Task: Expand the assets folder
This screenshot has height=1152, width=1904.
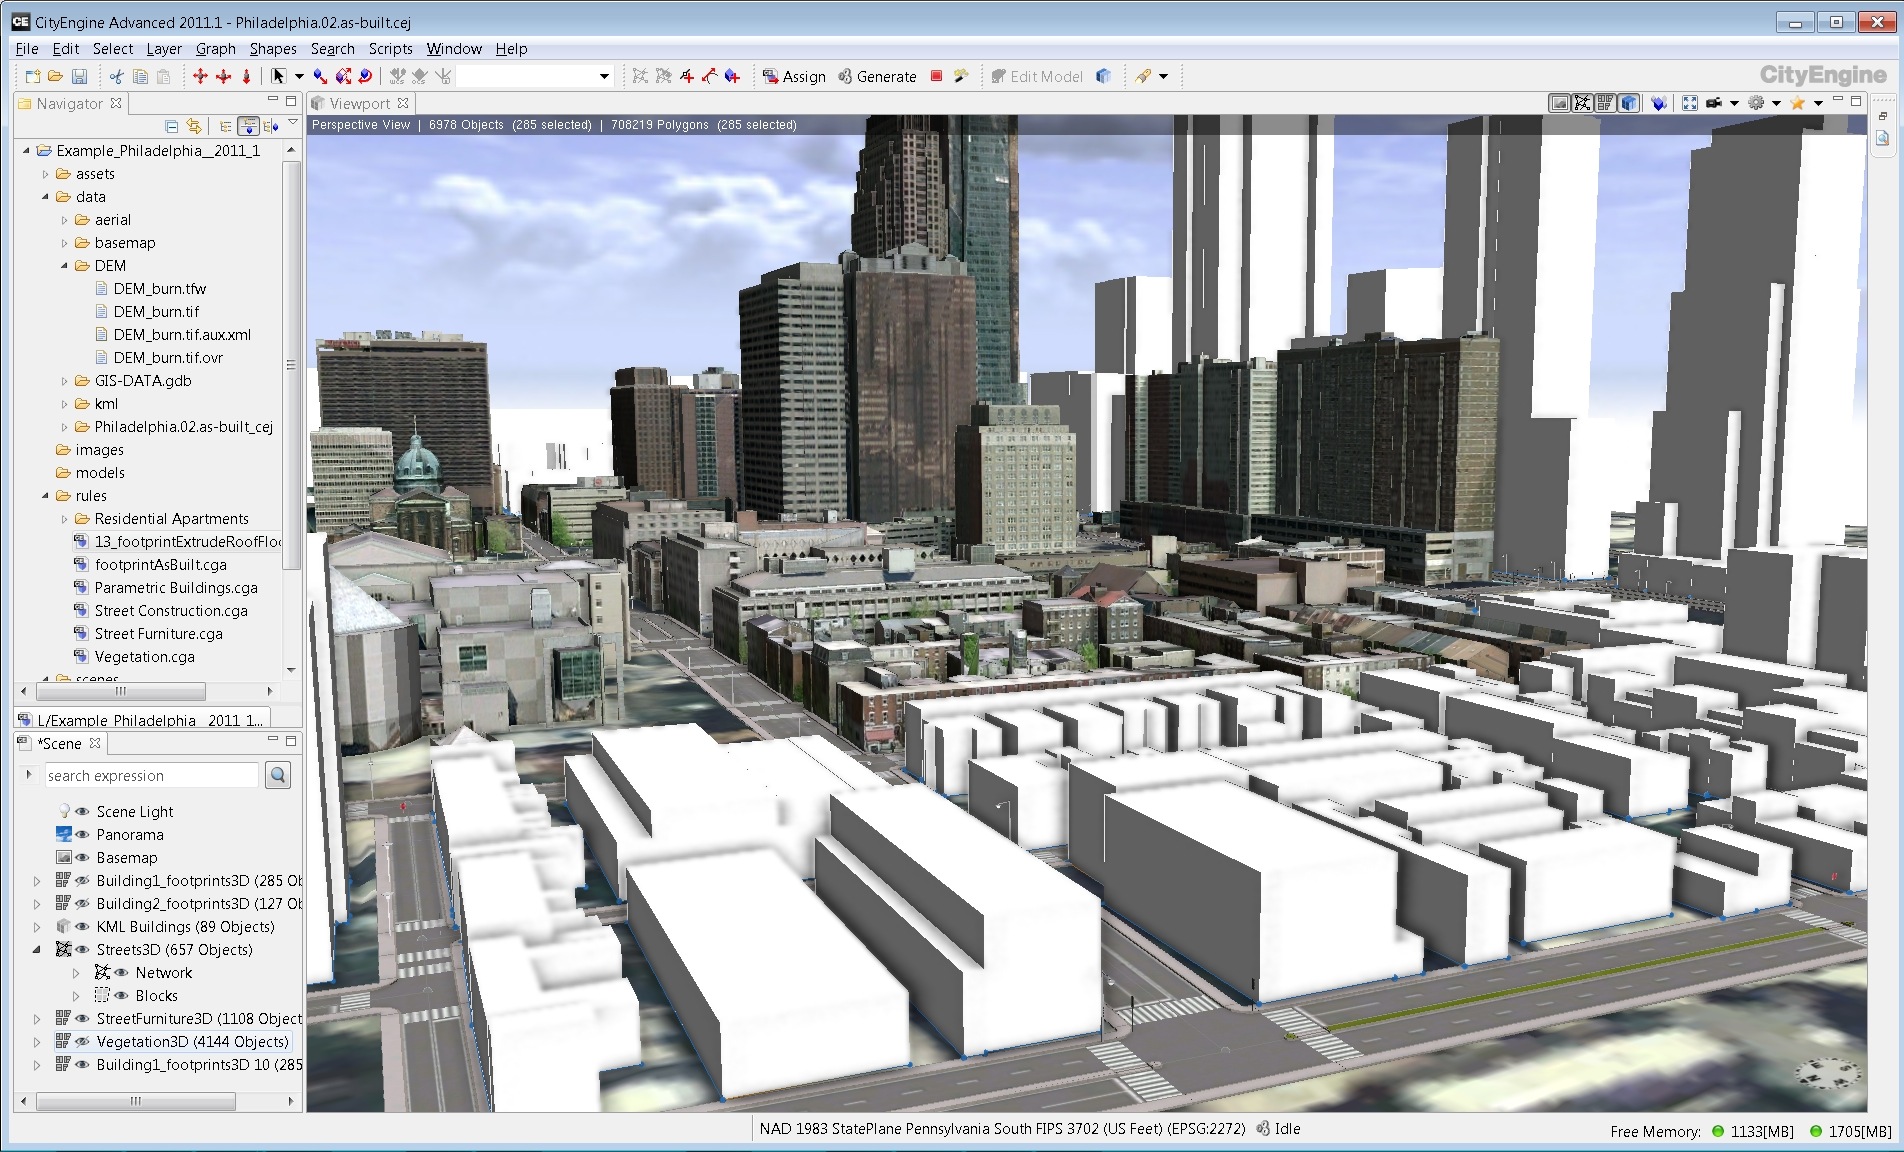Action: tap(45, 174)
